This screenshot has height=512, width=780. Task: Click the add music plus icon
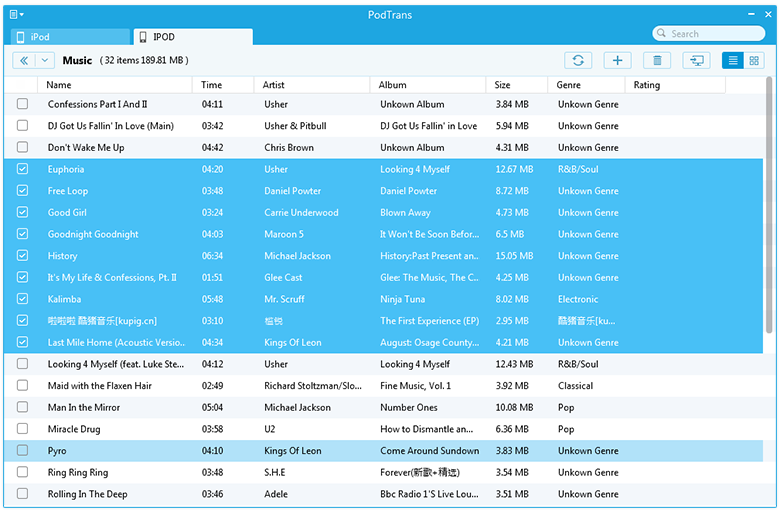coord(617,60)
